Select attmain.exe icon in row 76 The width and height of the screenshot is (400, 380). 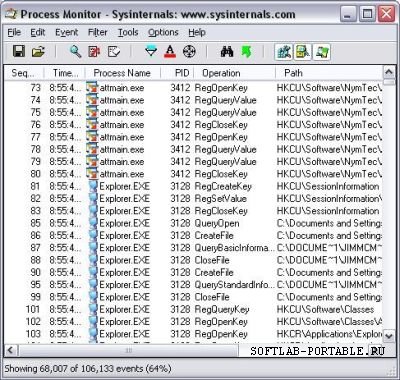click(x=92, y=125)
